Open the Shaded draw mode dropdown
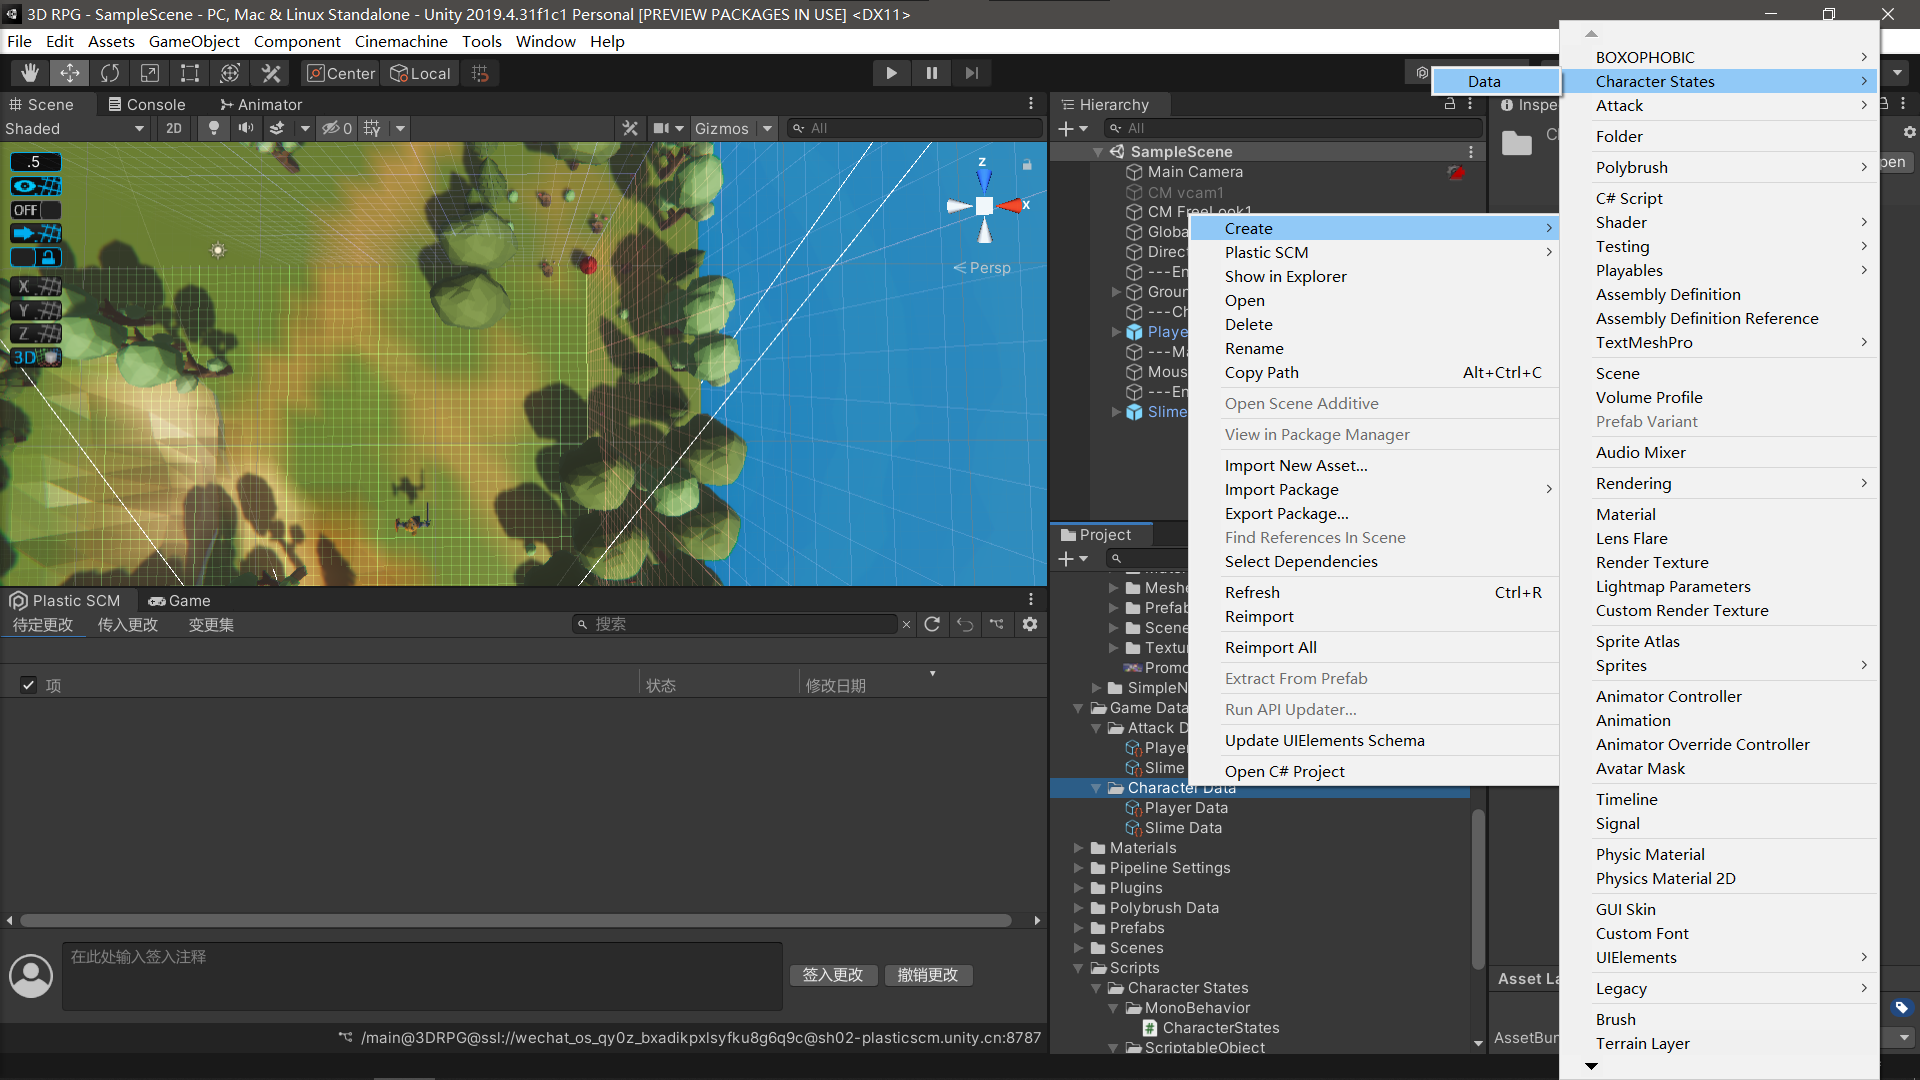The height and width of the screenshot is (1080, 1920). point(75,128)
